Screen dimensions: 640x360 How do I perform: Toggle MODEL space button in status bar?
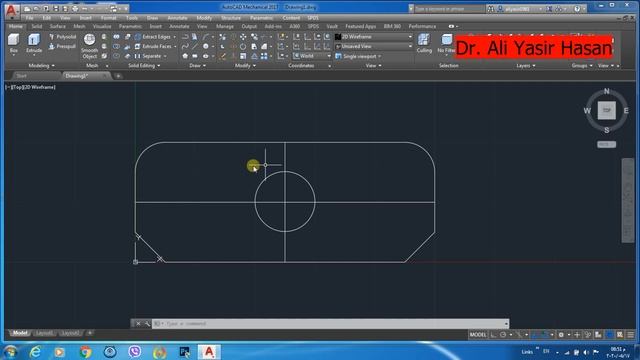(x=478, y=335)
